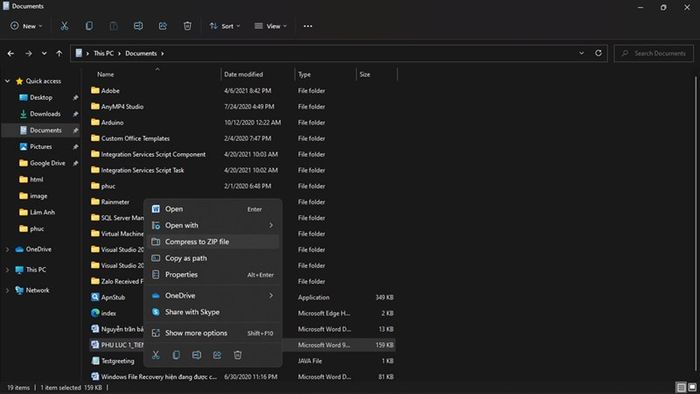700x394 pixels.
Task: Switch to the details view layout toggle
Action: 681,387
